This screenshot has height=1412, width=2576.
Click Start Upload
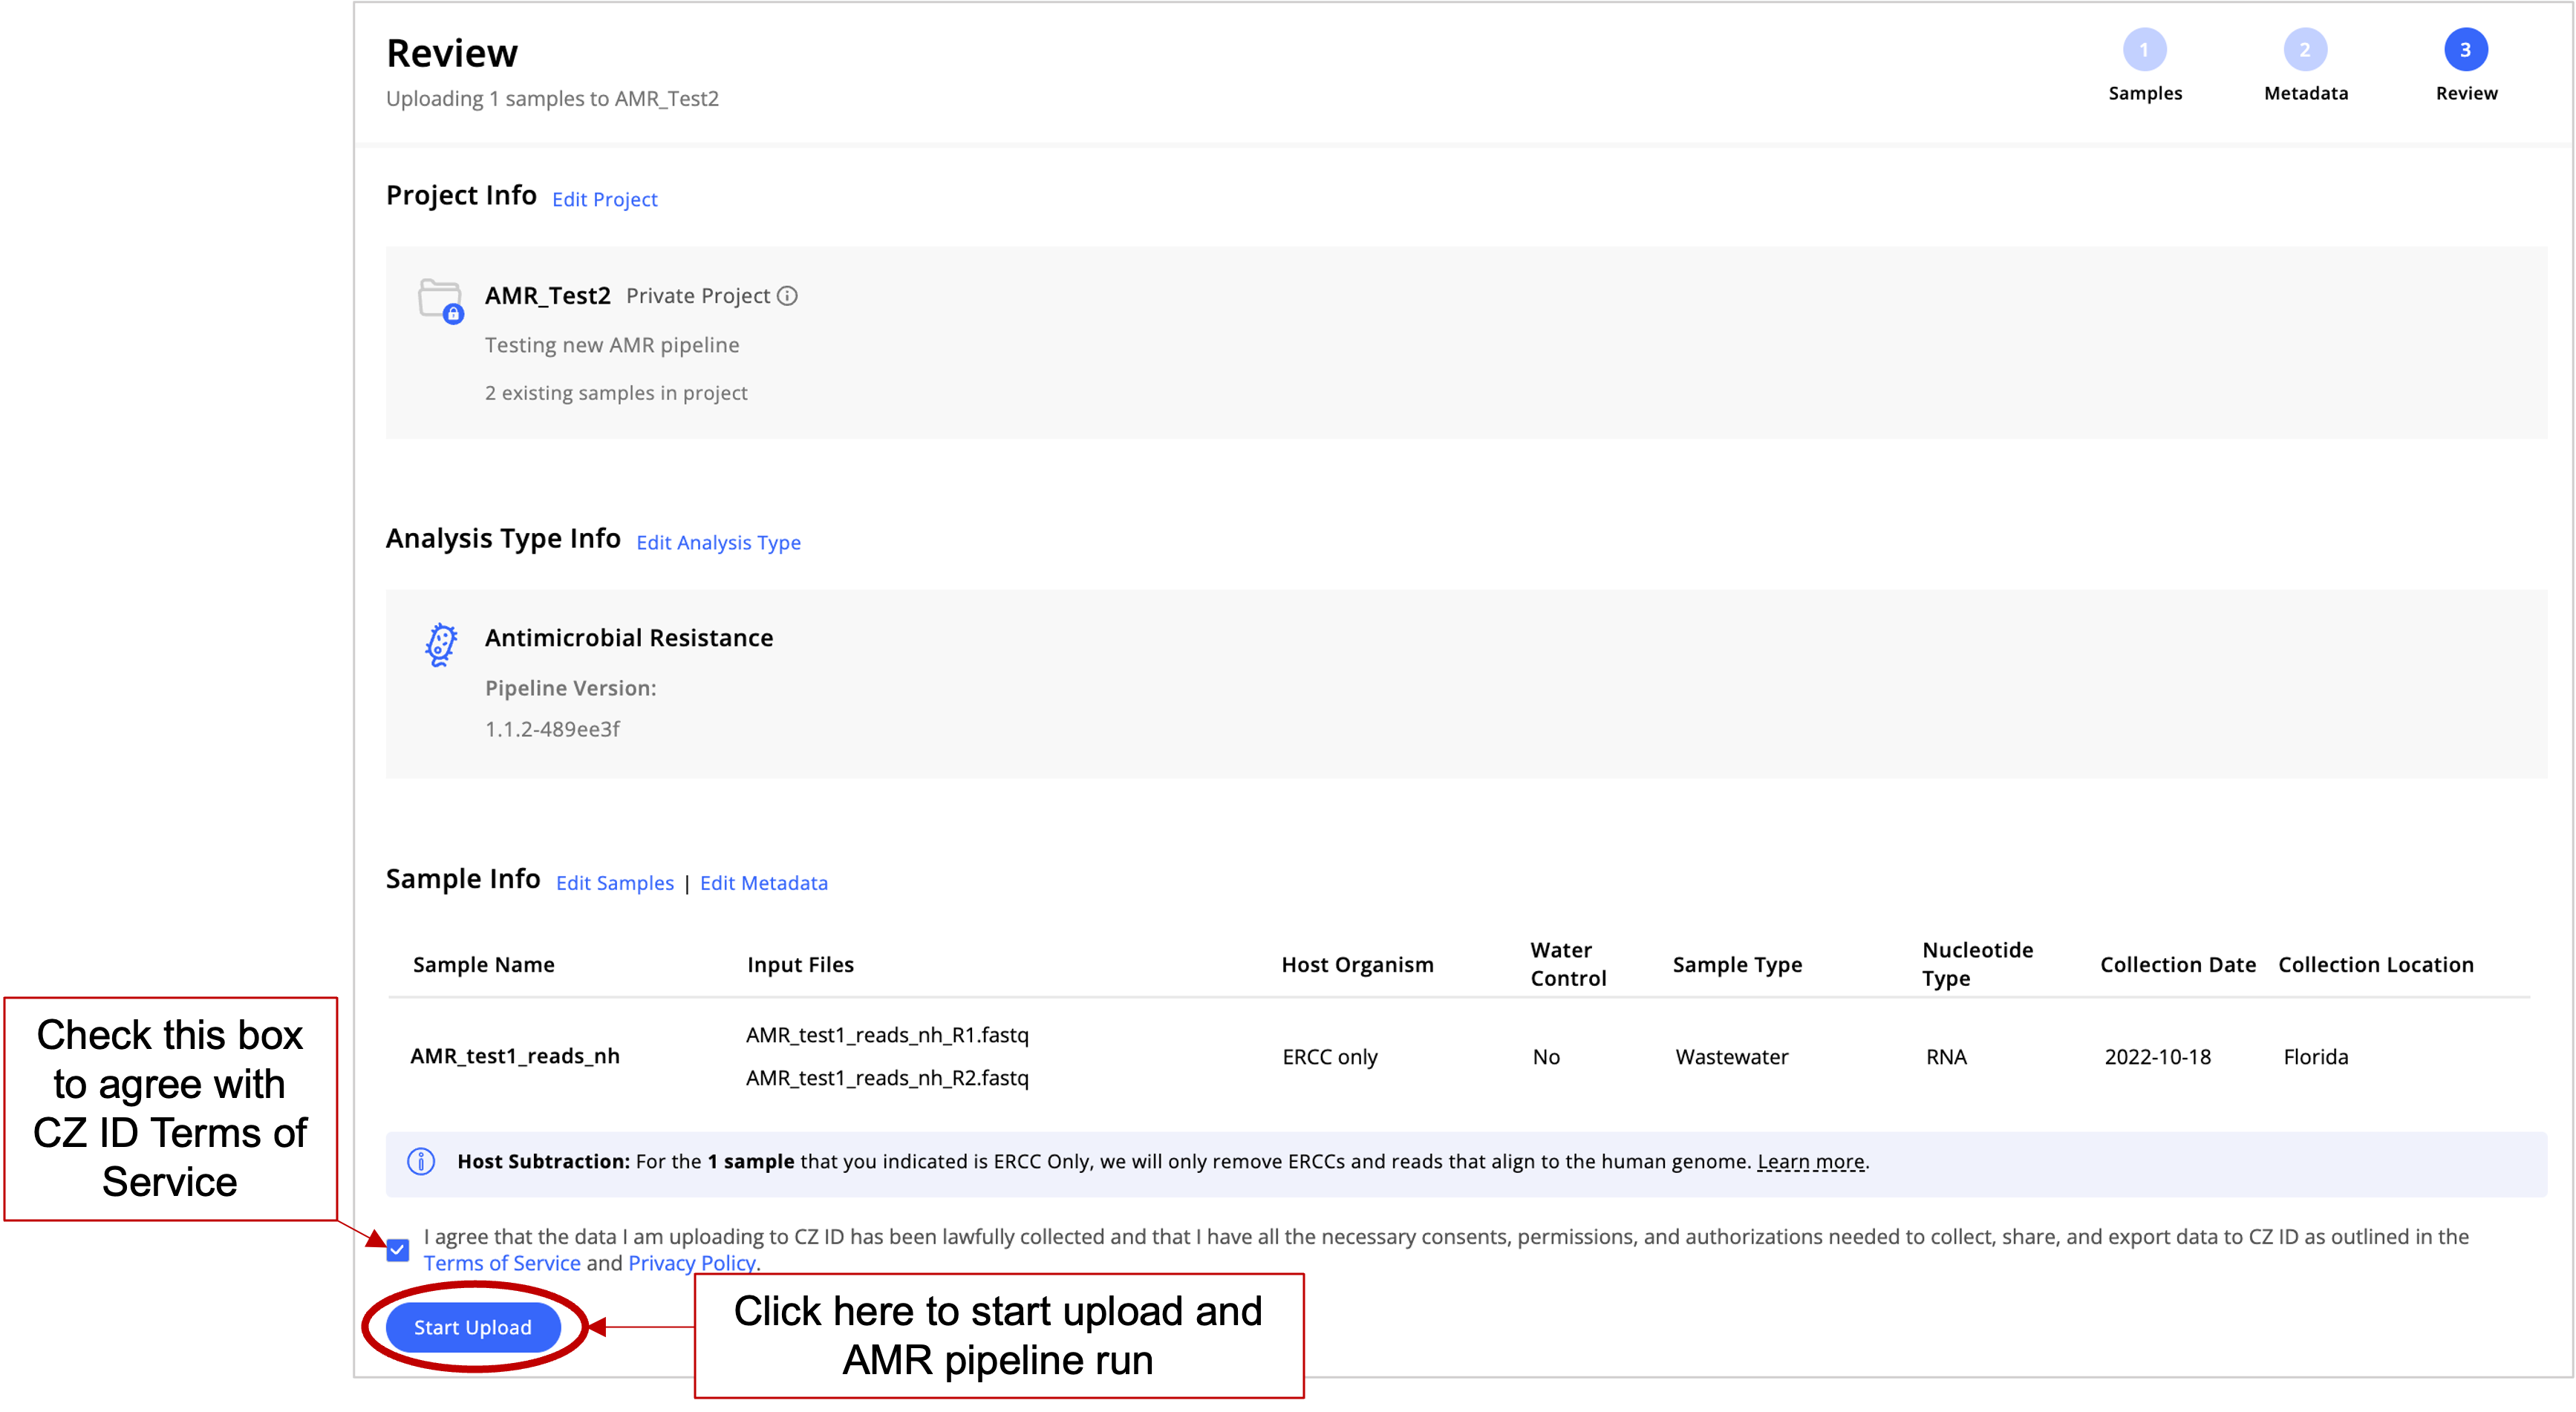tap(472, 1327)
